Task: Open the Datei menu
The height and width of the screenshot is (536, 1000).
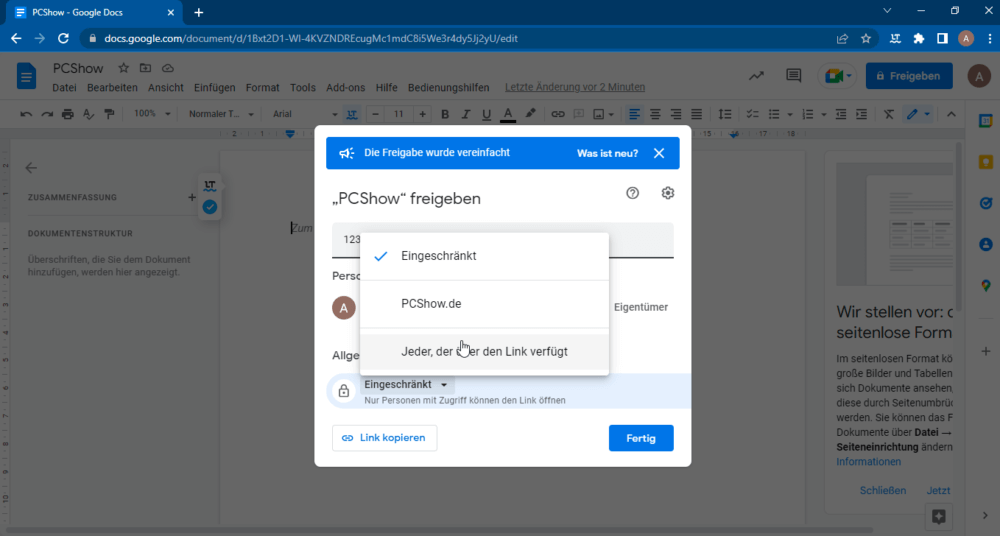Action: tap(64, 87)
